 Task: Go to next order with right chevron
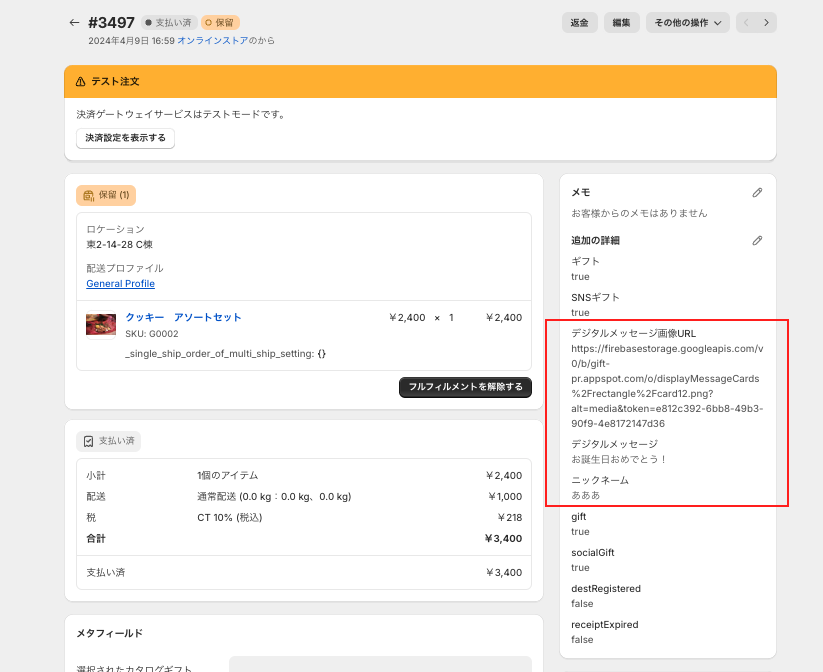point(766,22)
